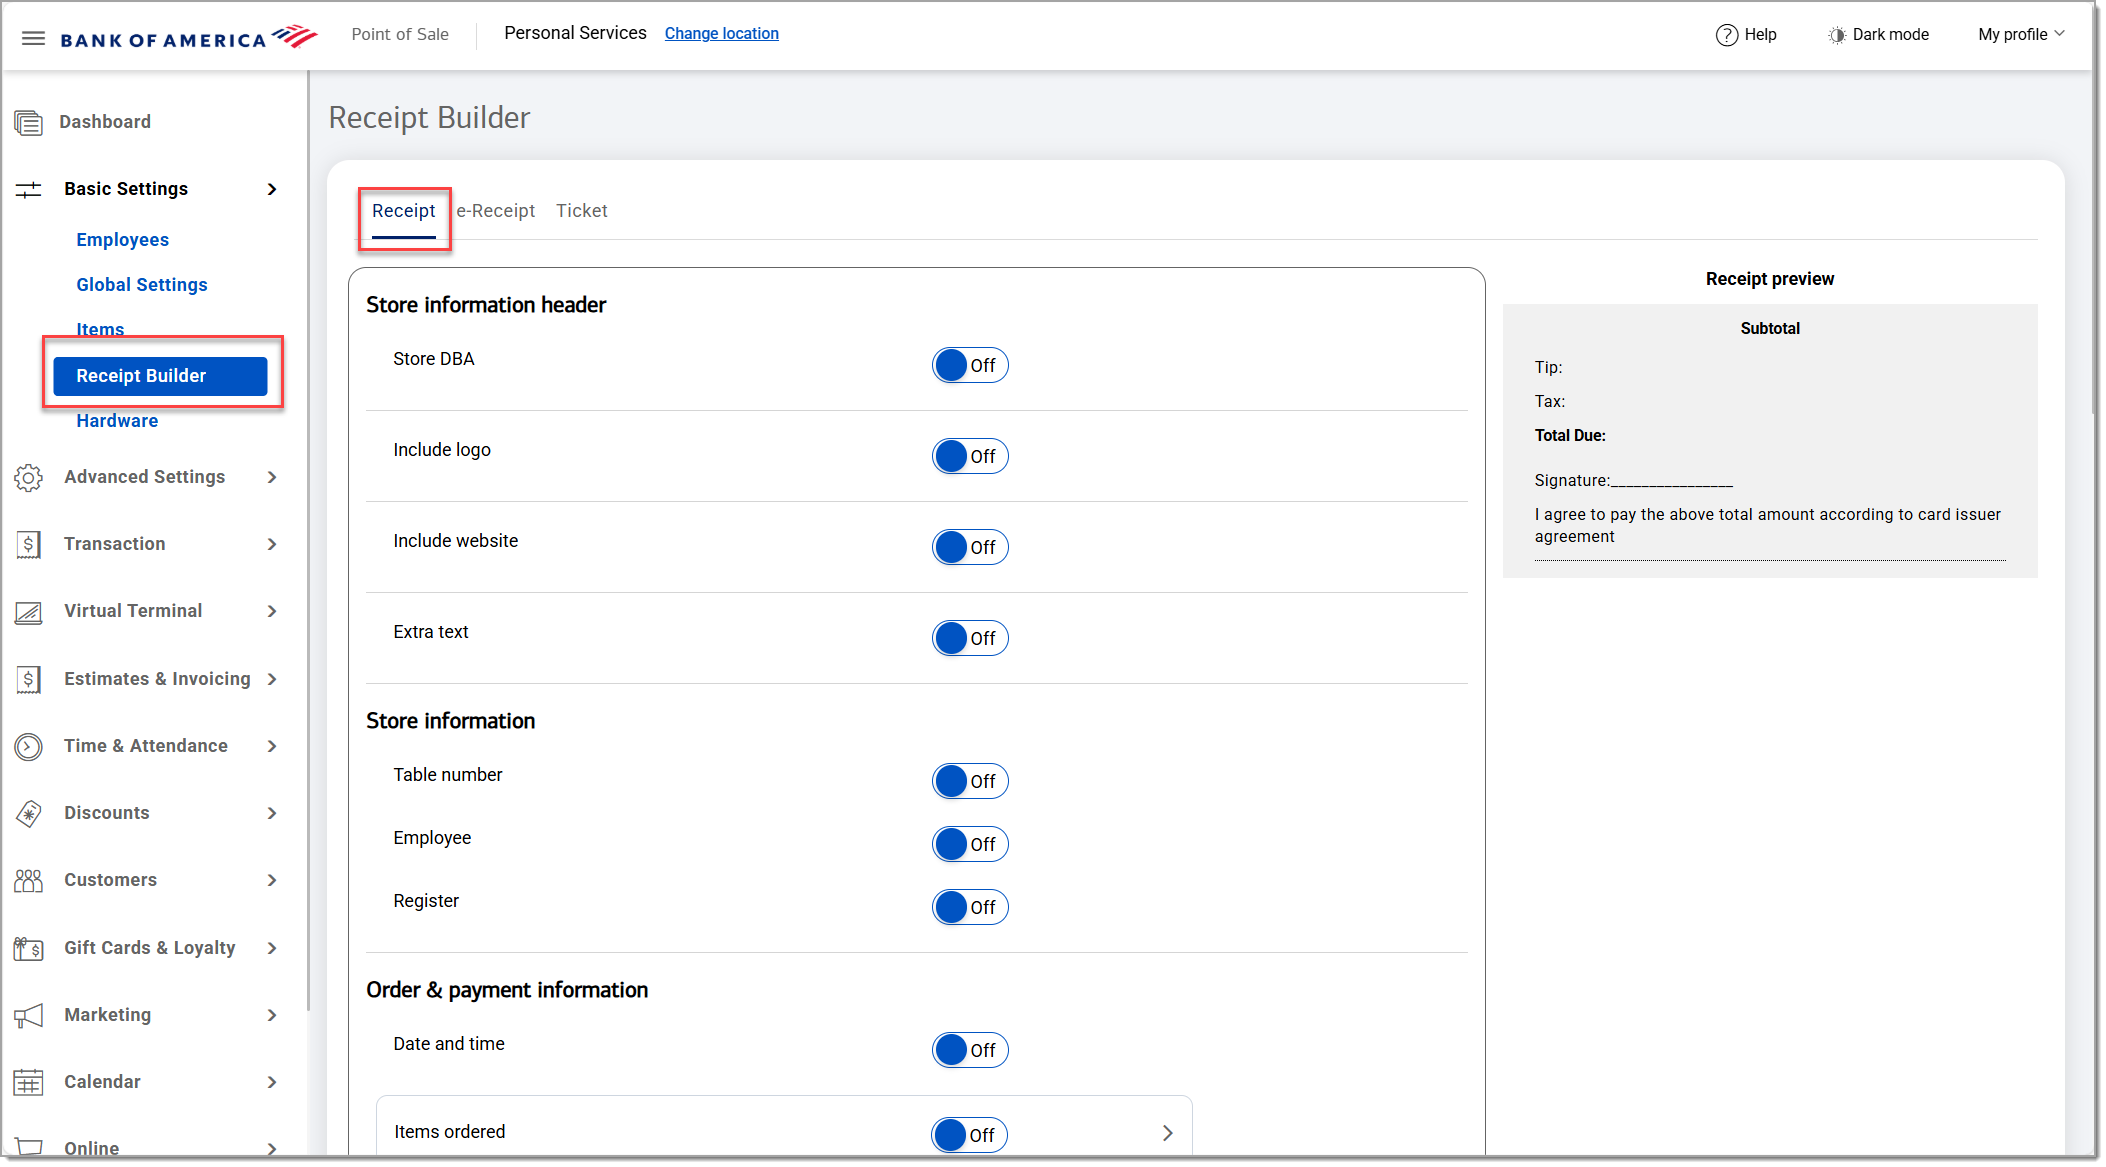Click the Change location link

pos(721,34)
